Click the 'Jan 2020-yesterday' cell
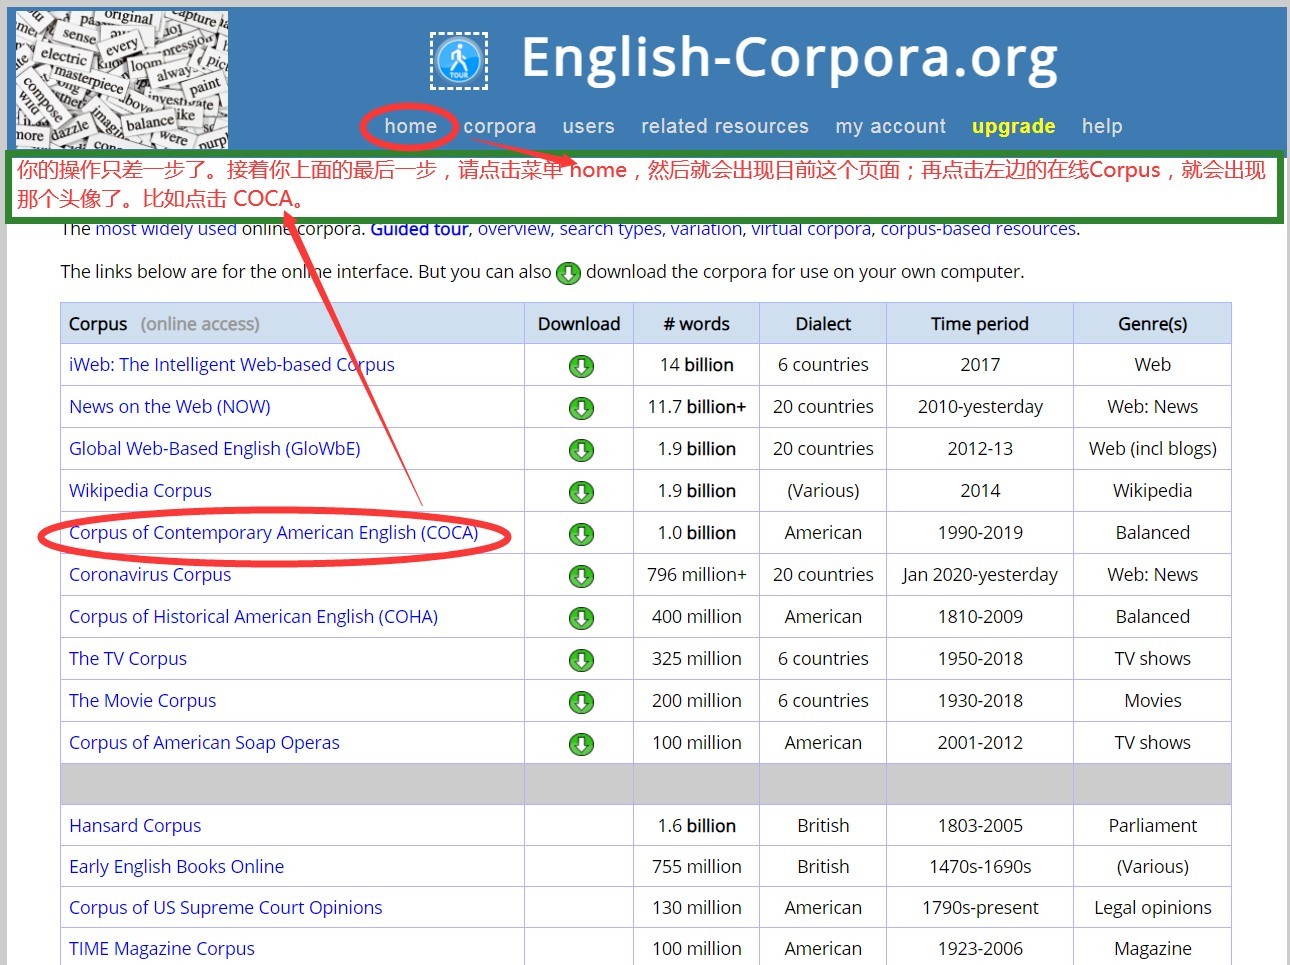This screenshot has height=965, width=1290. point(980,575)
